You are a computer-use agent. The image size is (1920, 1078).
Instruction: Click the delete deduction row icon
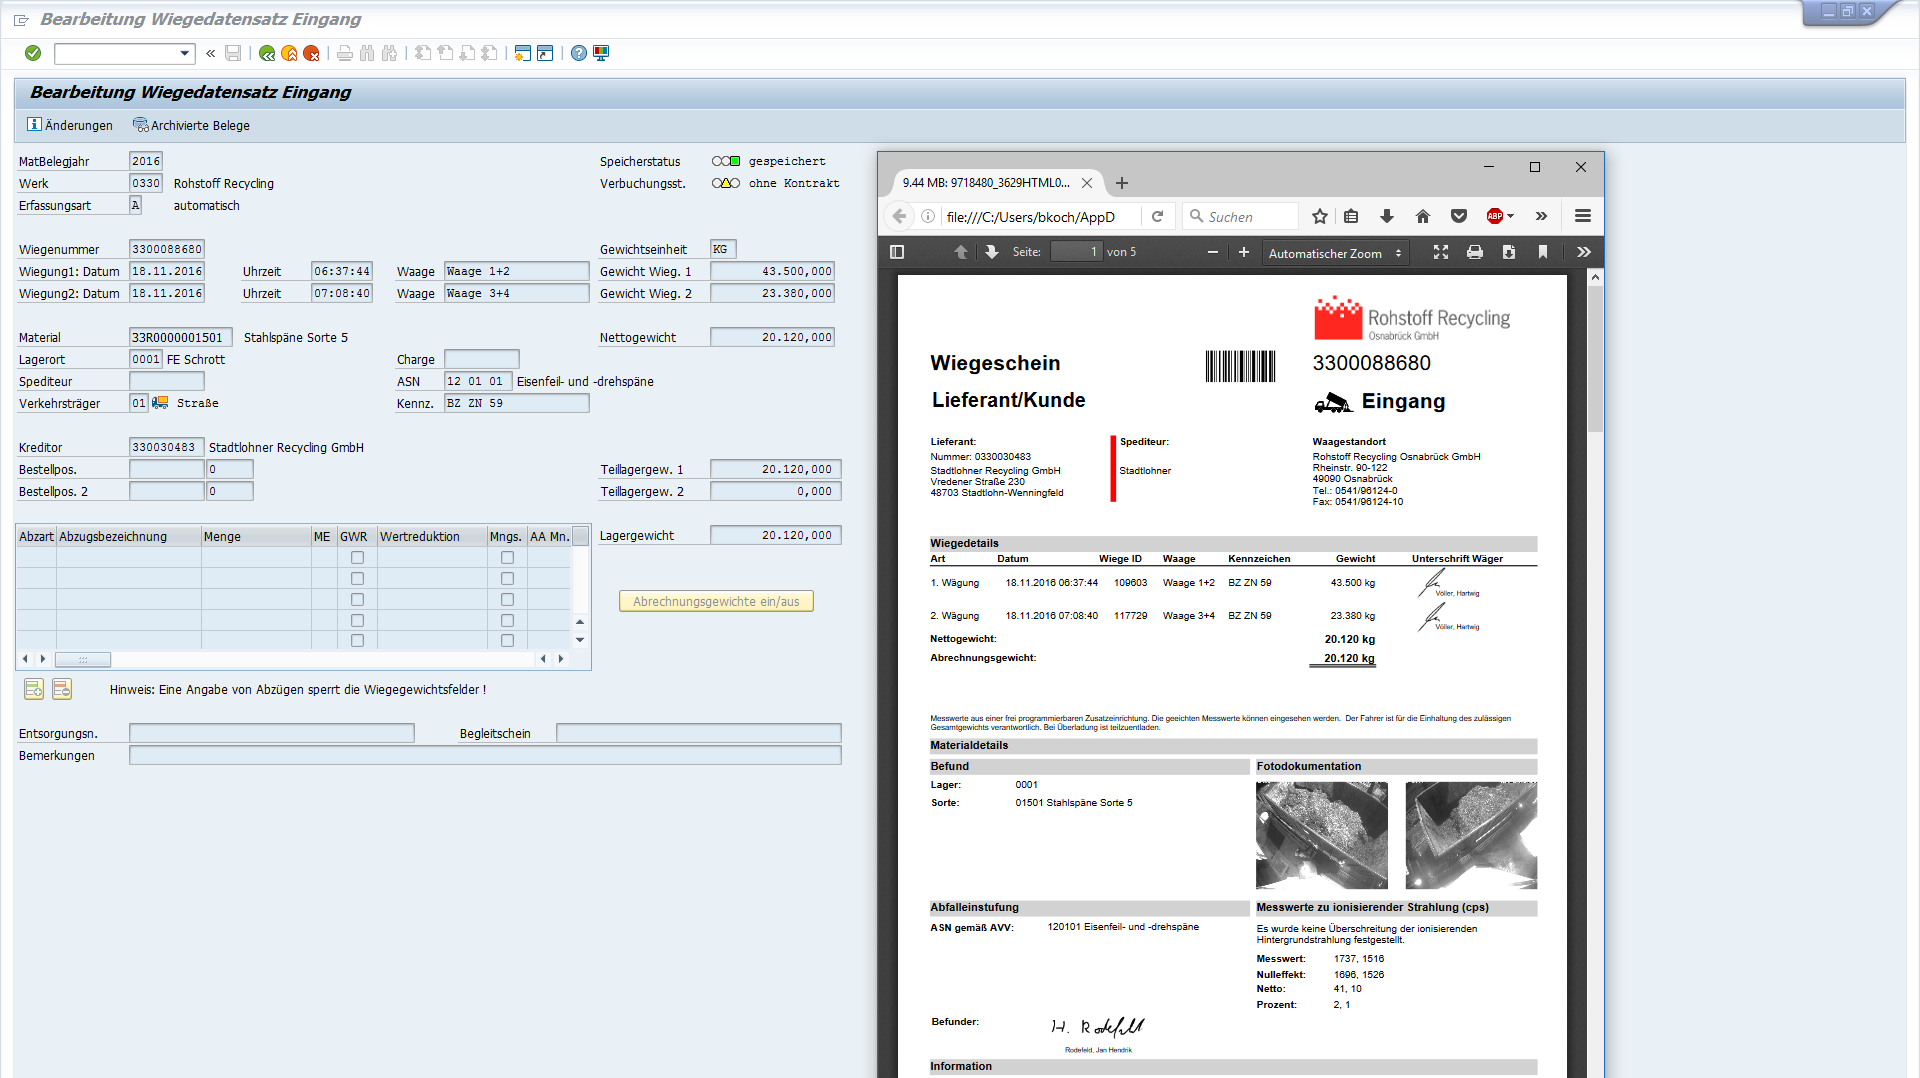[x=62, y=689]
